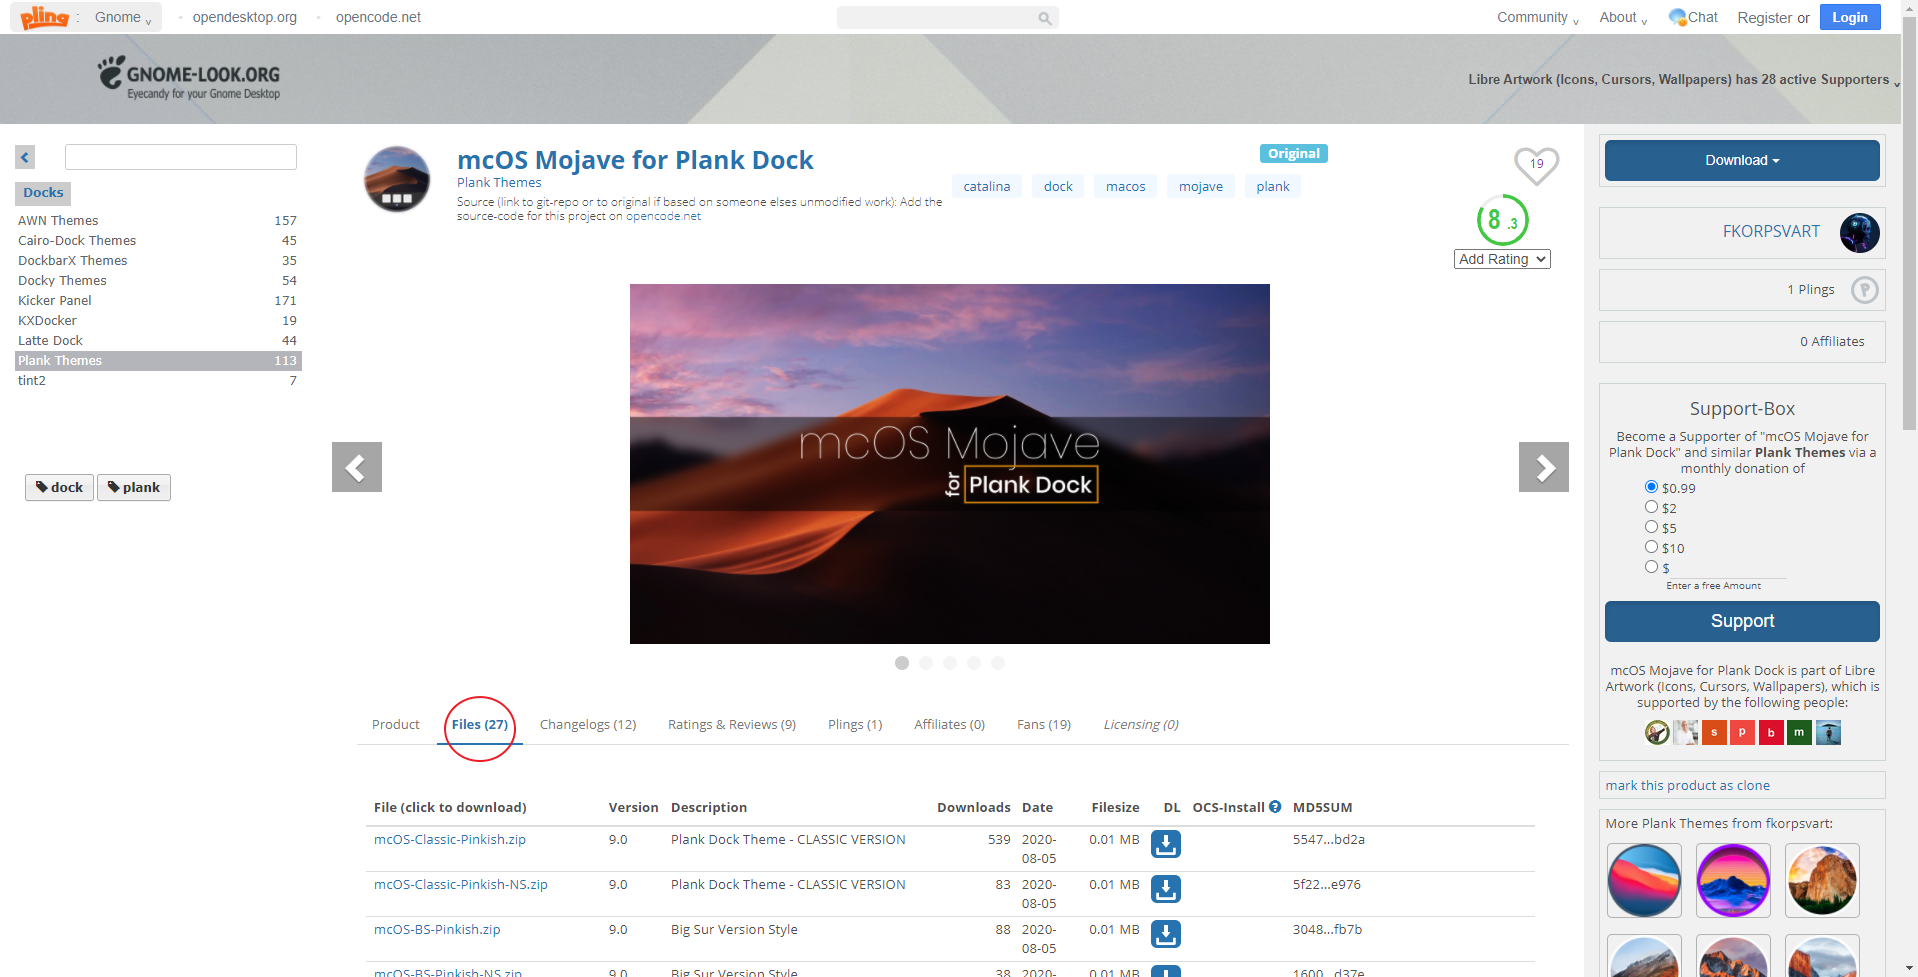Click the light red 'p' supporter avatar
1918x977 pixels.
(x=1742, y=733)
